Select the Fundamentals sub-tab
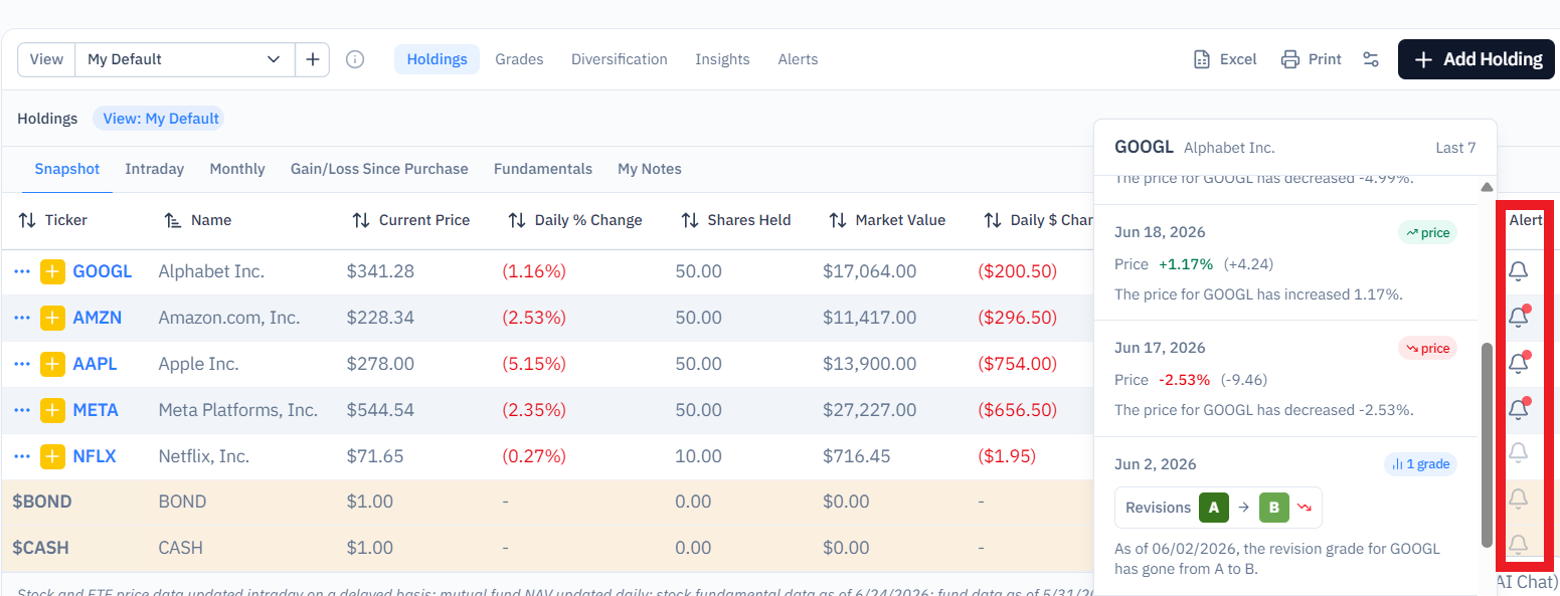The height and width of the screenshot is (596, 1560). pyautogui.click(x=543, y=169)
